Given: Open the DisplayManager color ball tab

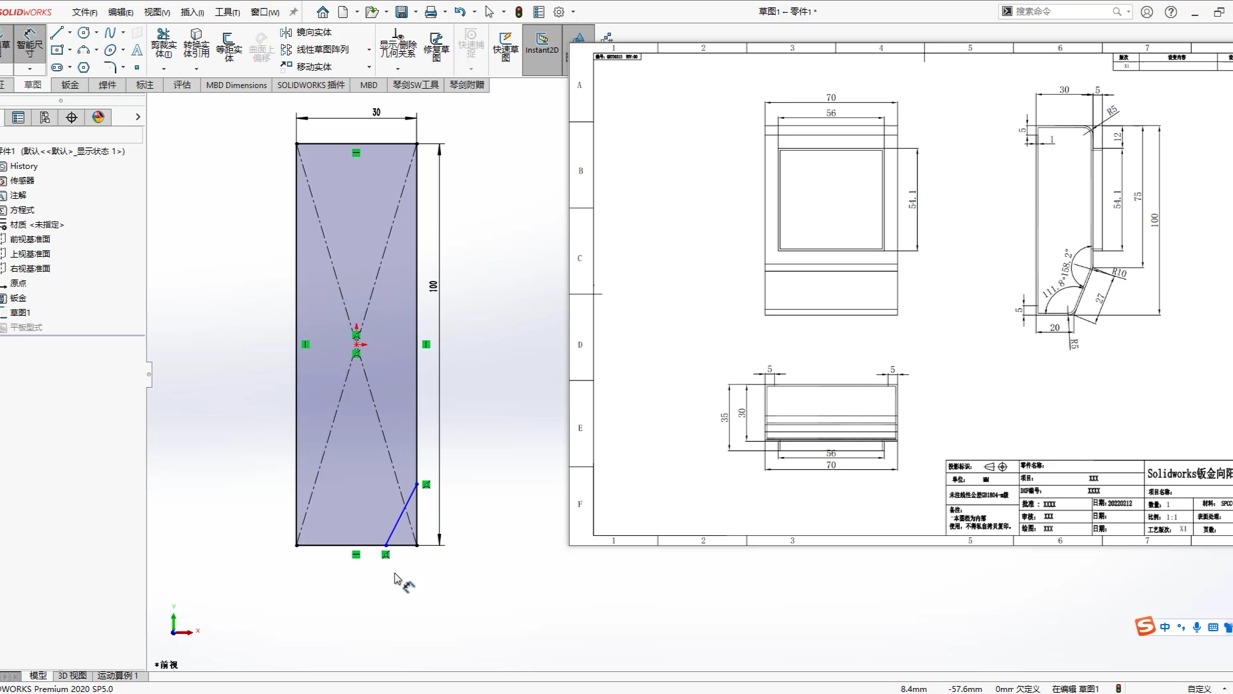Looking at the screenshot, I should pyautogui.click(x=98, y=117).
